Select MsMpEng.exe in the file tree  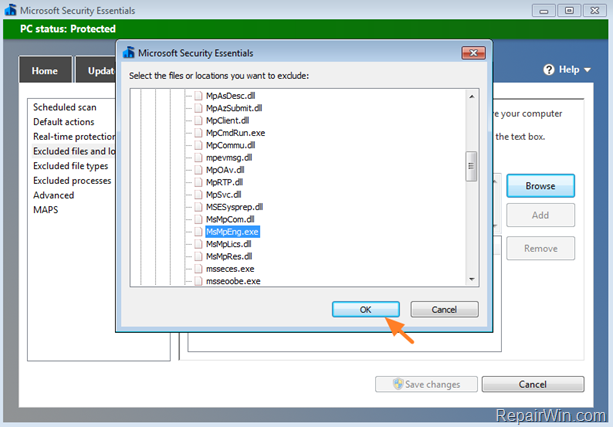click(x=232, y=232)
